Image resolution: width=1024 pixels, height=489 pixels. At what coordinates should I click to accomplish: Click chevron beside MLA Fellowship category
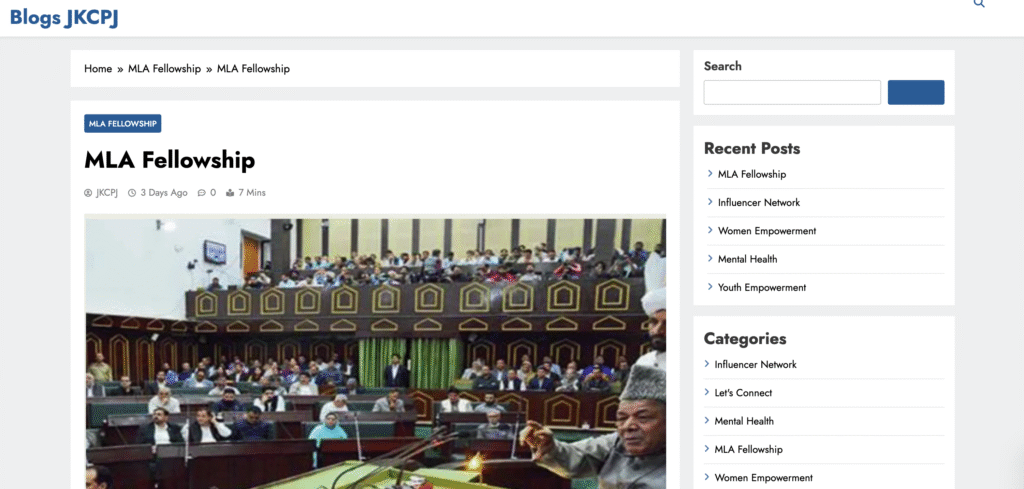707,449
